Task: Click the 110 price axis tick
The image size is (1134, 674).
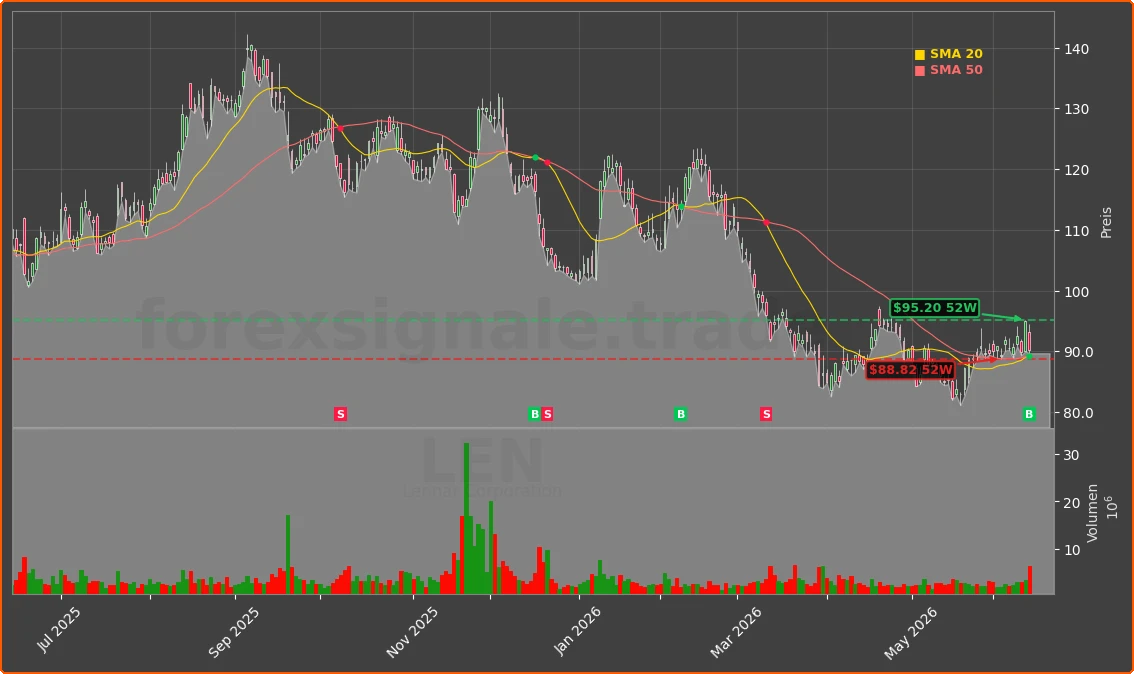Action: coord(1076,231)
